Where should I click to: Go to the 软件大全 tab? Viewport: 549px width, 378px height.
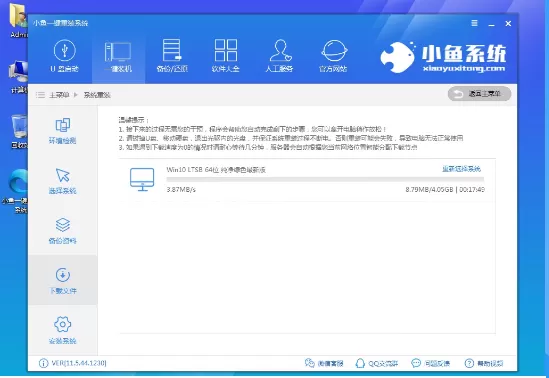225,56
